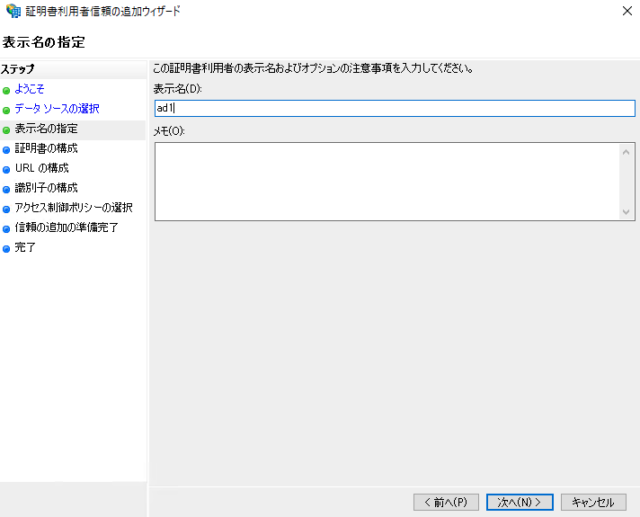Click the blue dot beside 証明書の構成
The height and width of the screenshot is (517, 640).
coord(6,150)
